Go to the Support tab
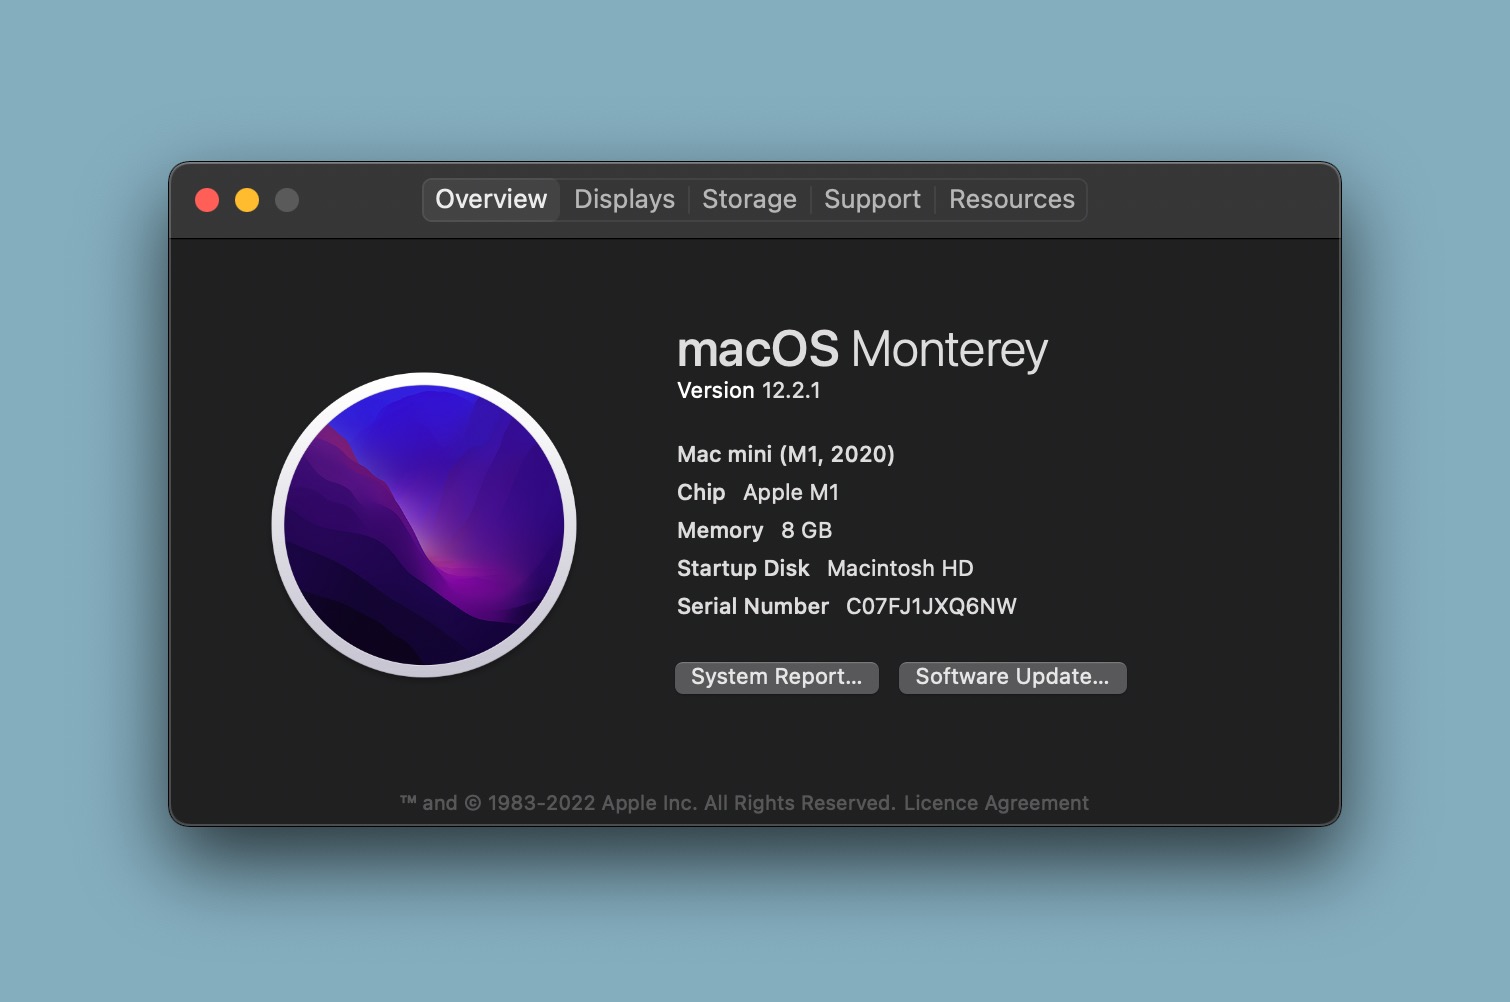Screen dimensions: 1510x1002 872,199
